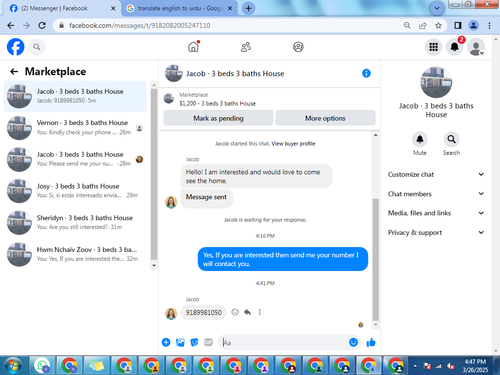Open the Chrome tab search dropdown

[x=437, y=8]
